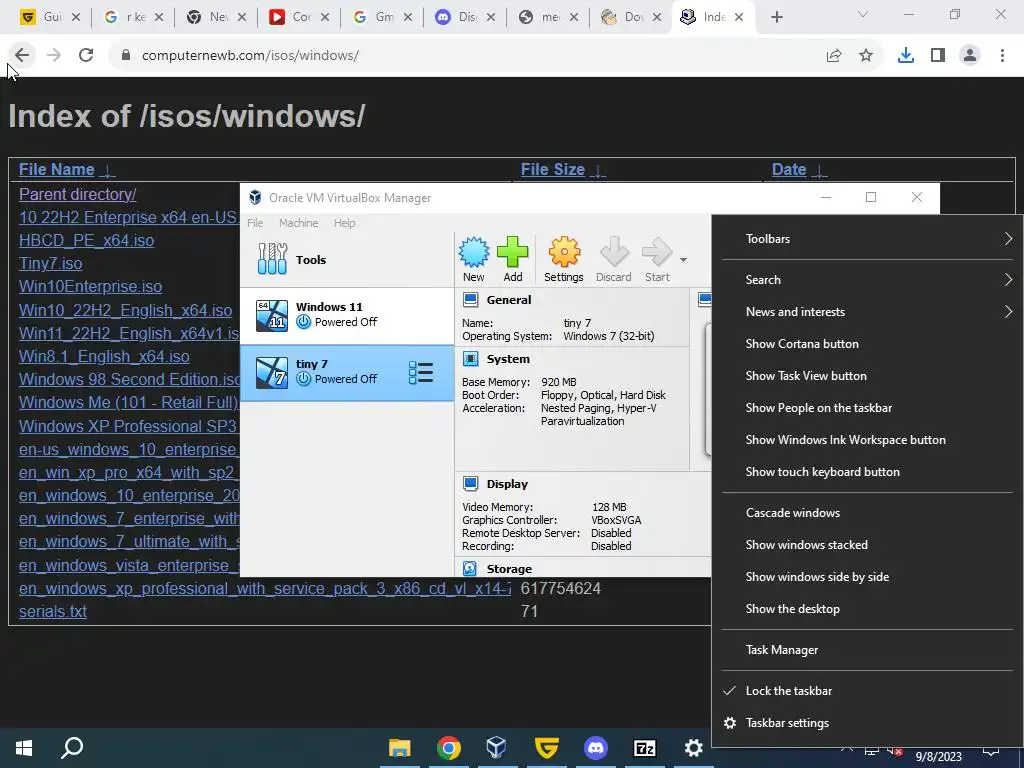The height and width of the screenshot is (768, 1024).
Task: Go back in Chrome
Action: point(22,56)
